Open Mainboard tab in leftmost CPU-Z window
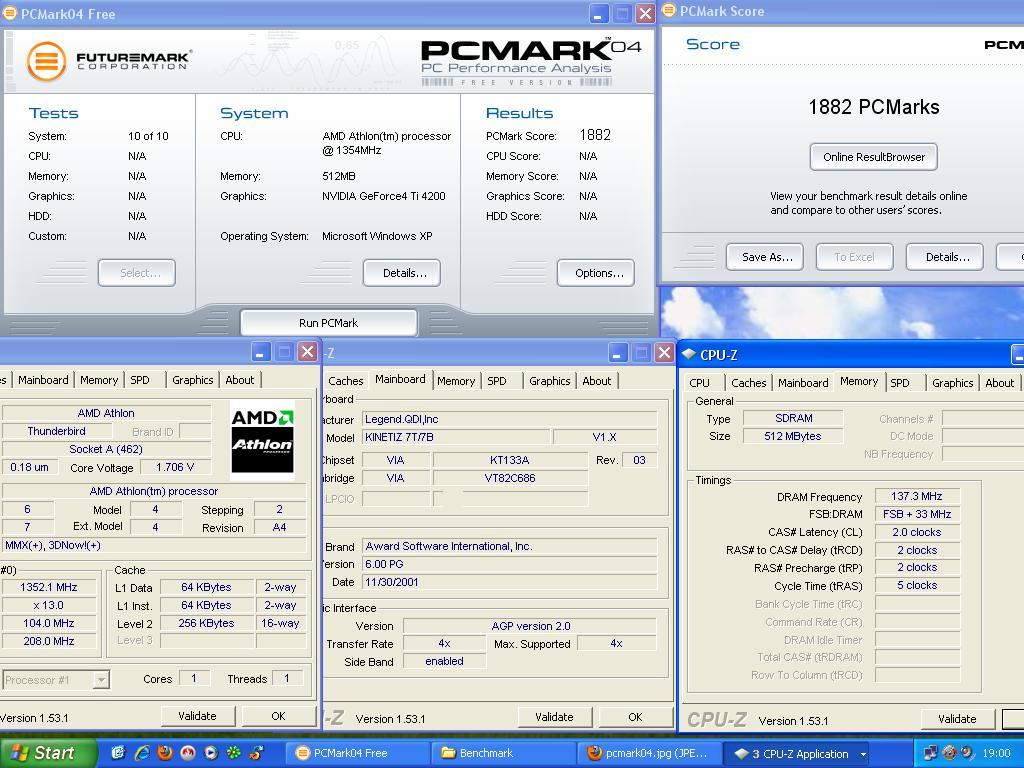The image size is (1024, 768). (43, 380)
